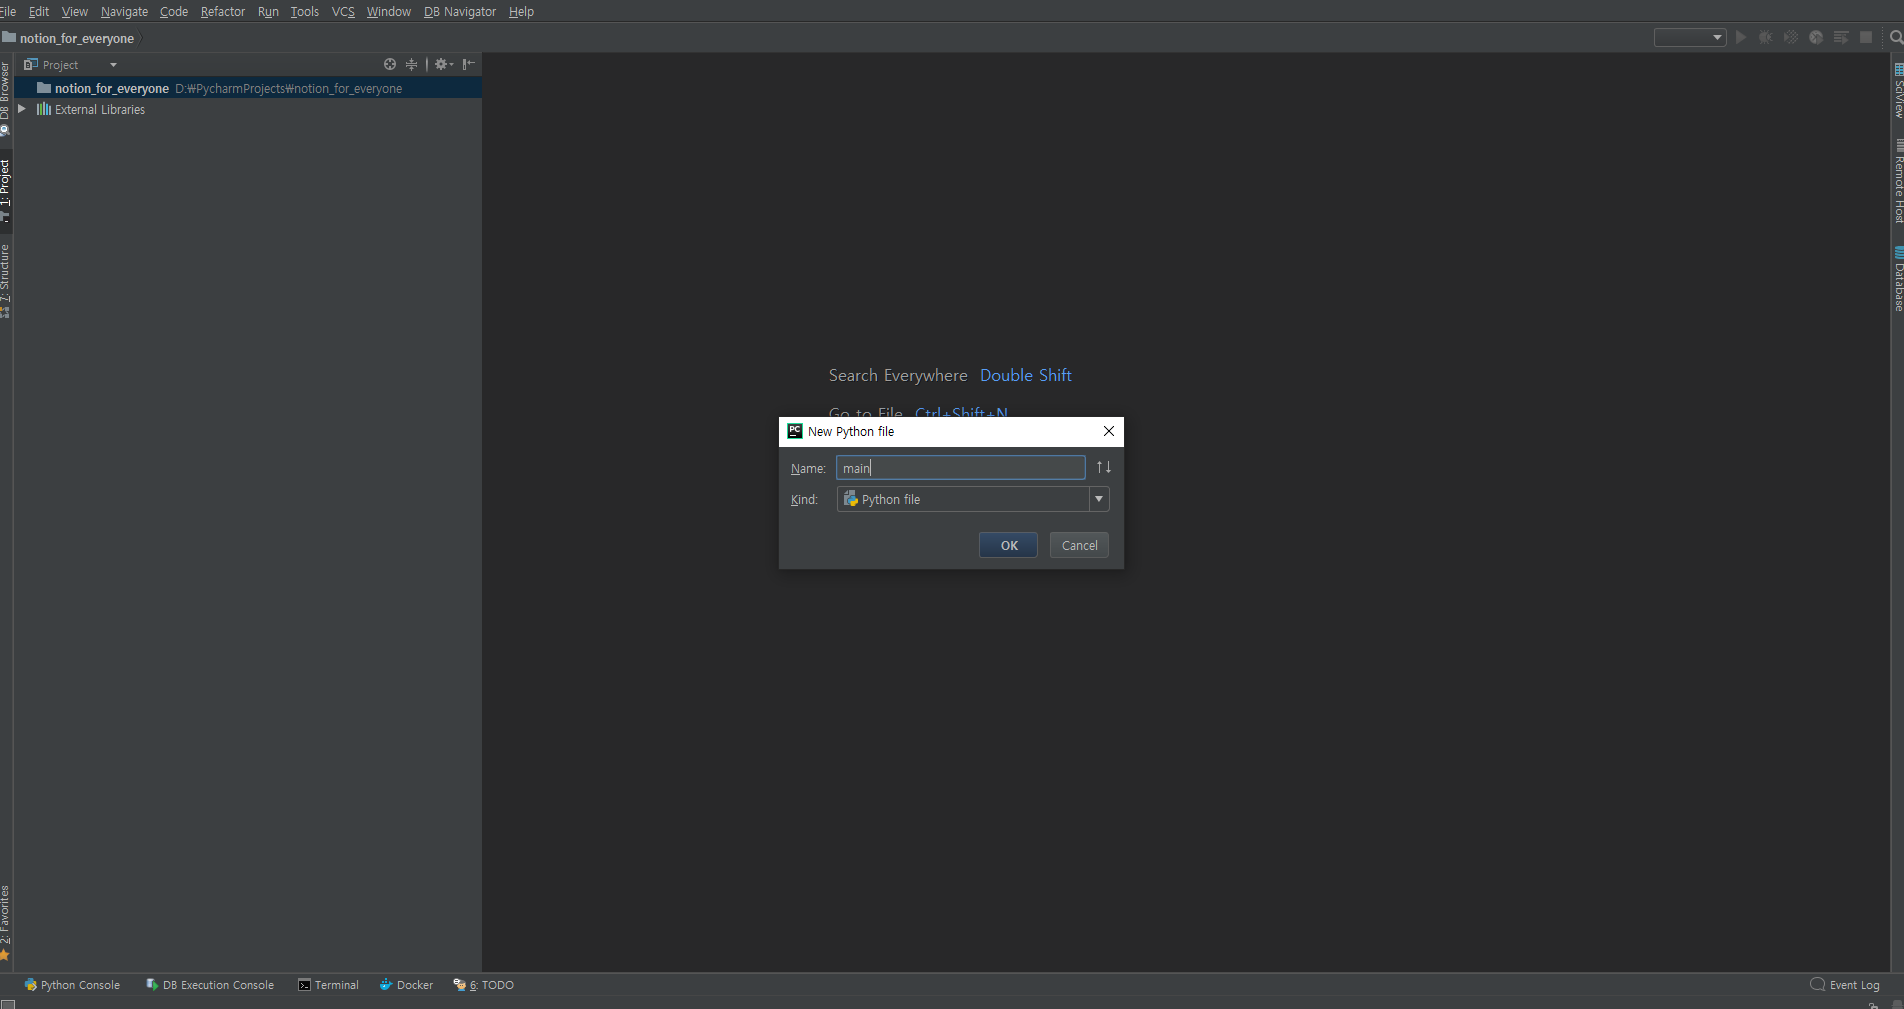Click Collapse All icon in Project panel
This screenshot has width=1904, height=1009.
click(411, 64)
